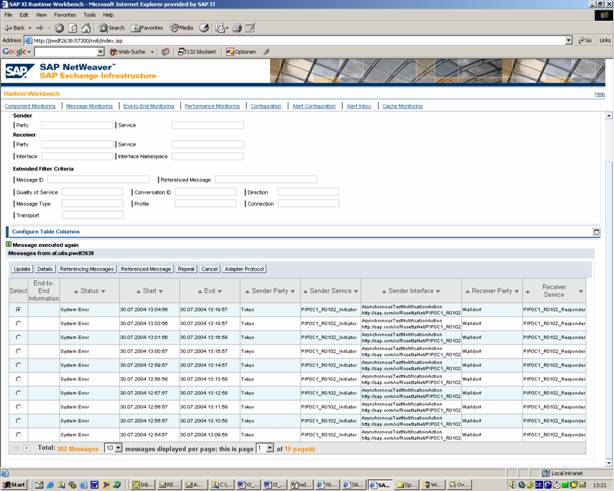Select the message started 30.07.2004 13:03:56
Screen dimensions: 614x491
pyautogui.click(x=18, y=323)
